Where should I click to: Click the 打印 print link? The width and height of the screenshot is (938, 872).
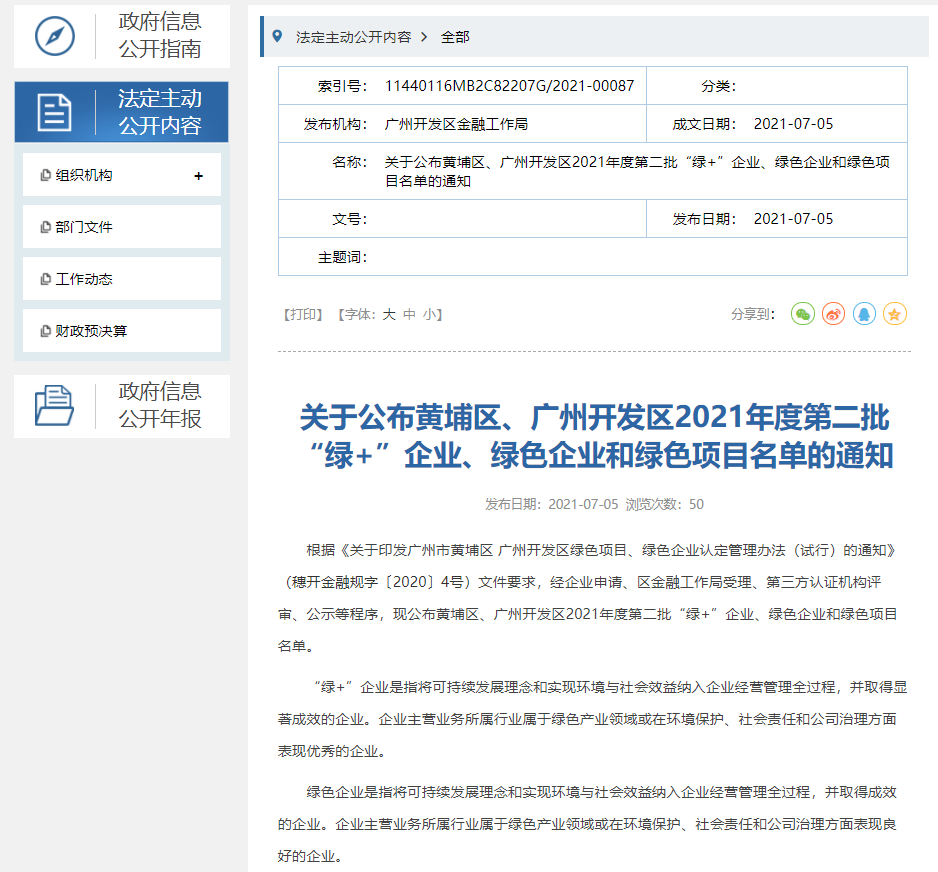(304, 314)
